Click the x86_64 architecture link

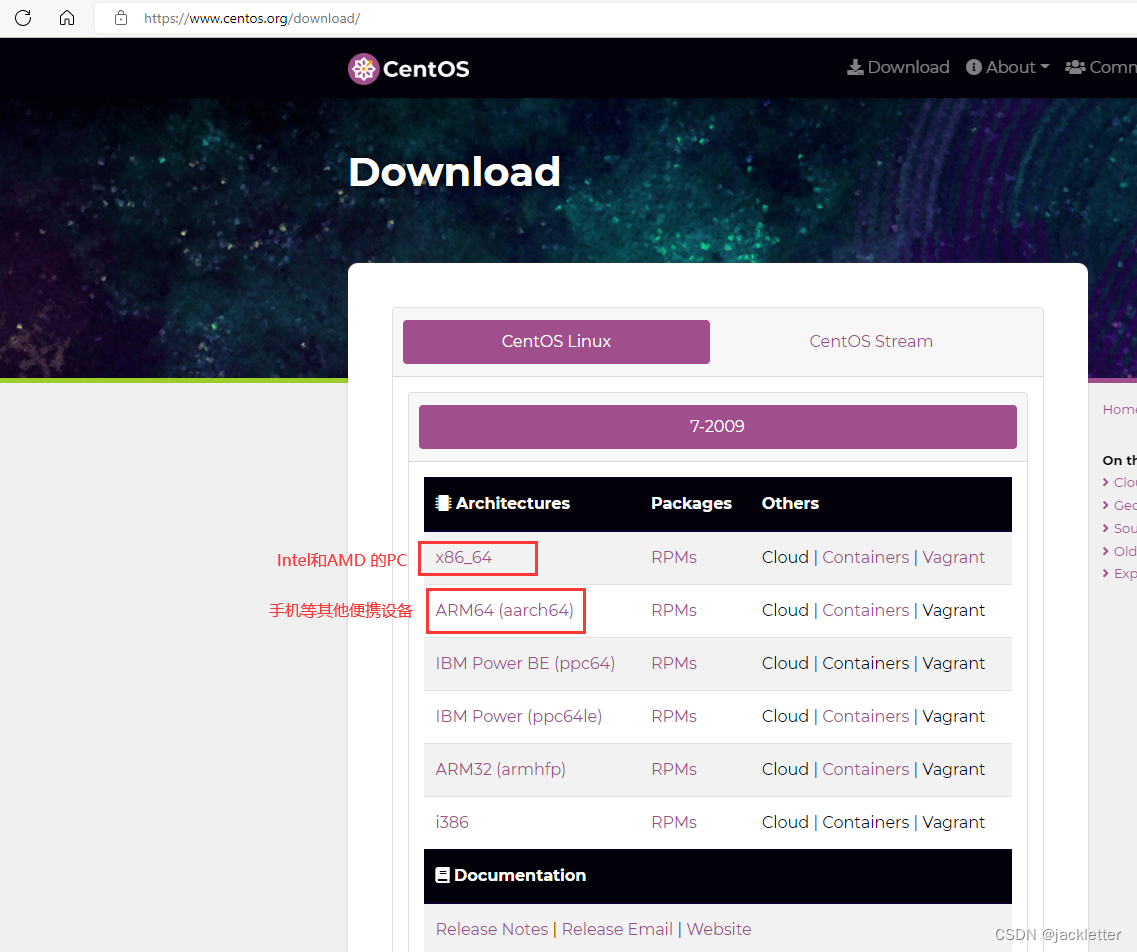(x=464, y=558)
